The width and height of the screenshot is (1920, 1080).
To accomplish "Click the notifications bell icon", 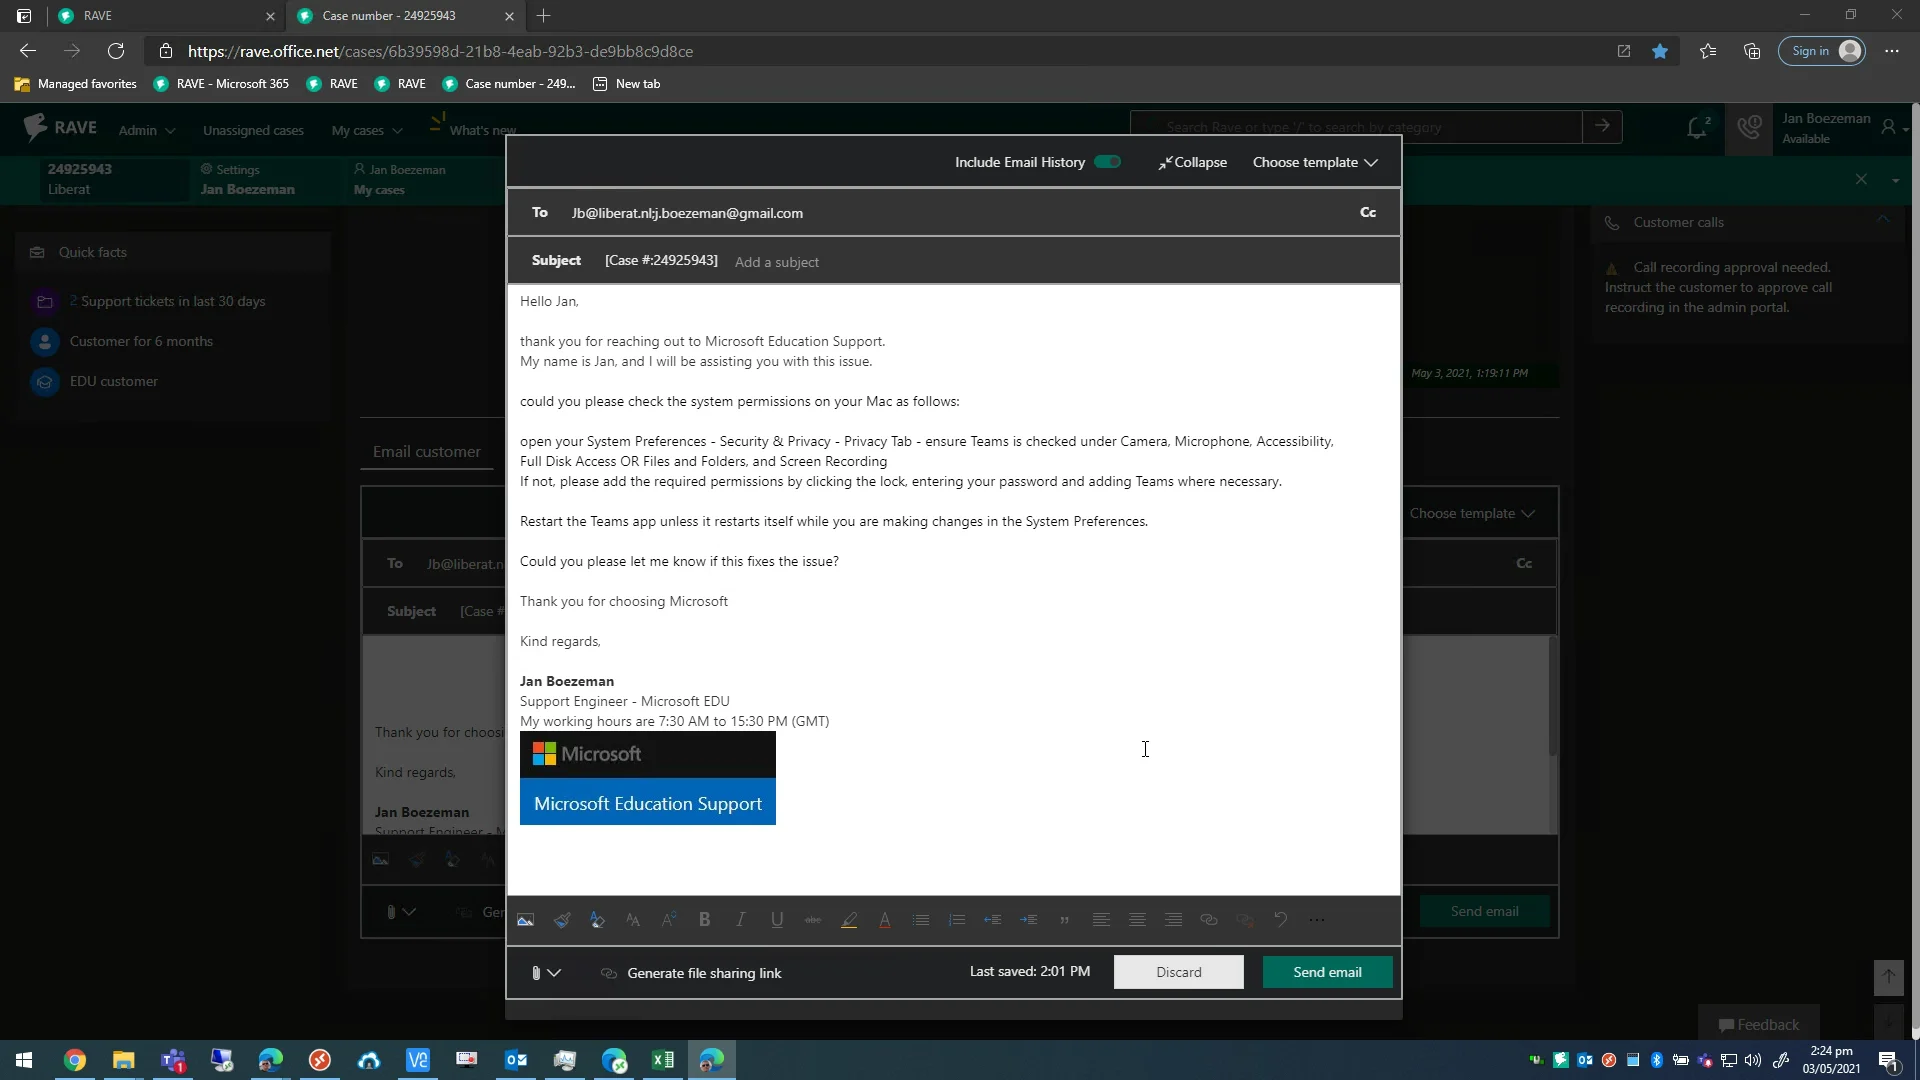I will (1697, 127).
